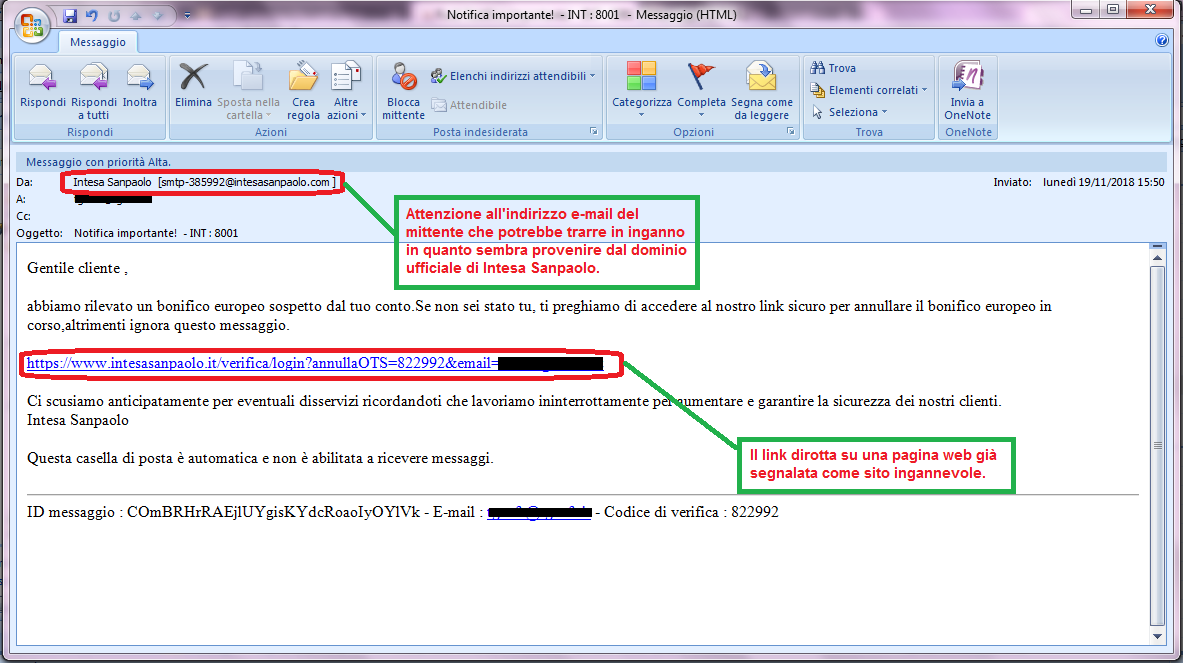This screenshot has height=663, width=1183.
Task: Click the redacted recipient in the A: field
Action: point(113,199)
